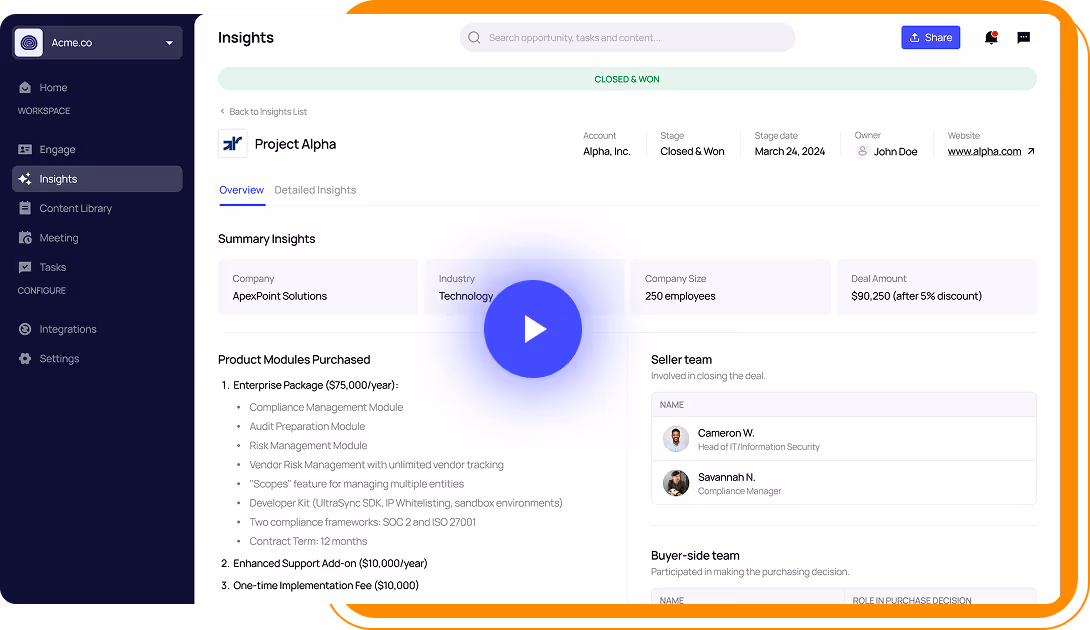Click the ApexPoint Solutions company value
The width and height of the screenshot is (1090, 630).
coord(279,296)
